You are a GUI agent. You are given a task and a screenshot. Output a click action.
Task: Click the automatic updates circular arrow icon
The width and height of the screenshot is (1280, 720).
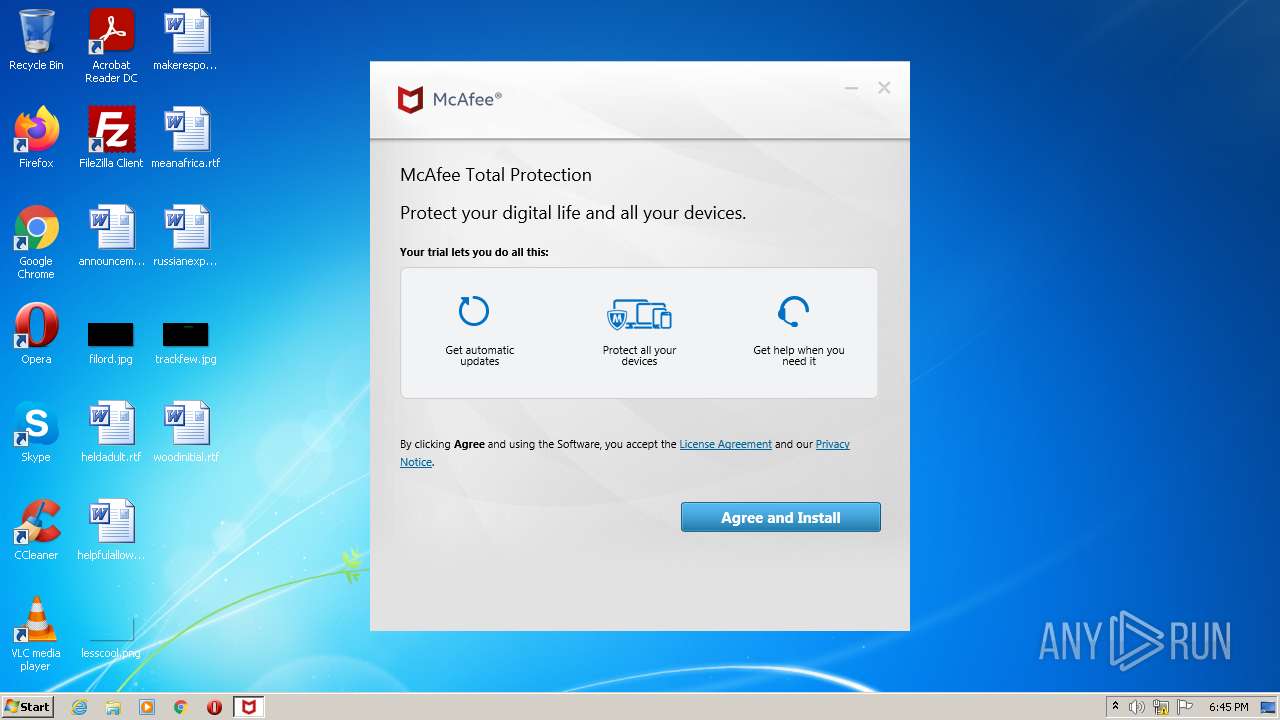click(x=474, y=311)
